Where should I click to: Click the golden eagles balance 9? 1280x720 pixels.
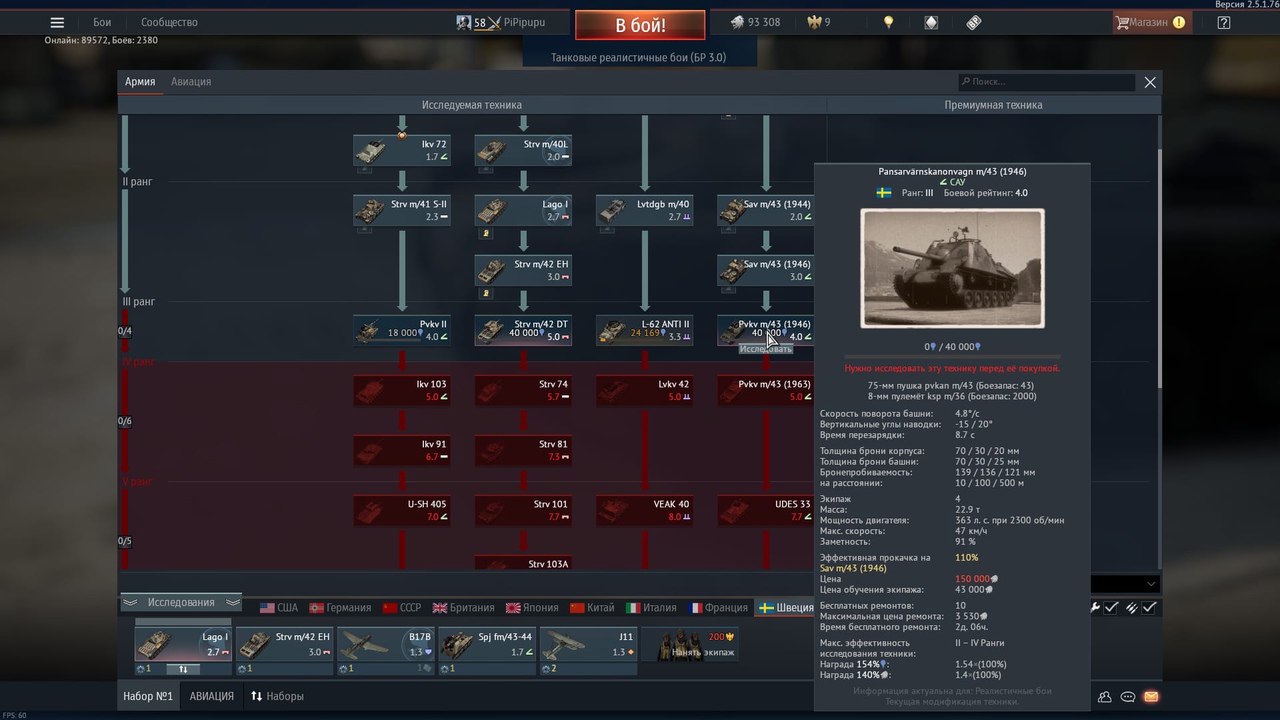[817, 22]
